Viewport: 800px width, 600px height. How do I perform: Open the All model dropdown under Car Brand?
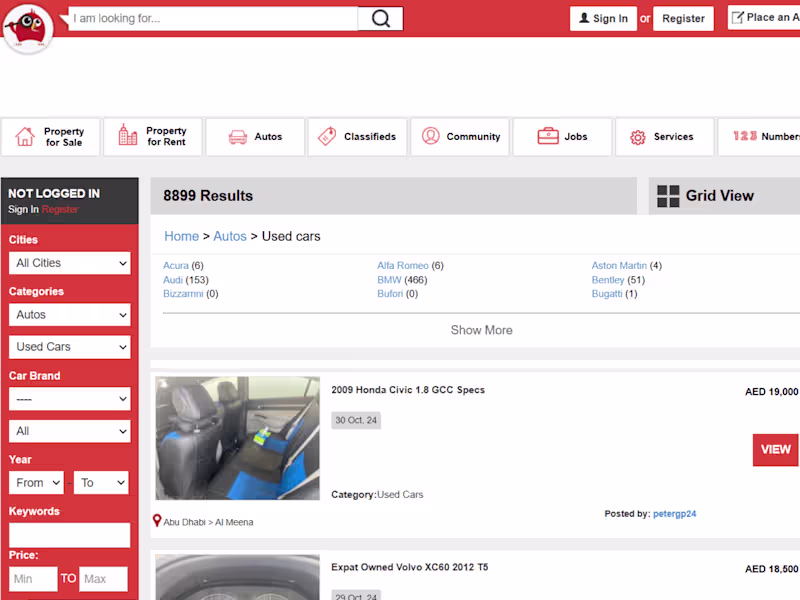(70, 431)
